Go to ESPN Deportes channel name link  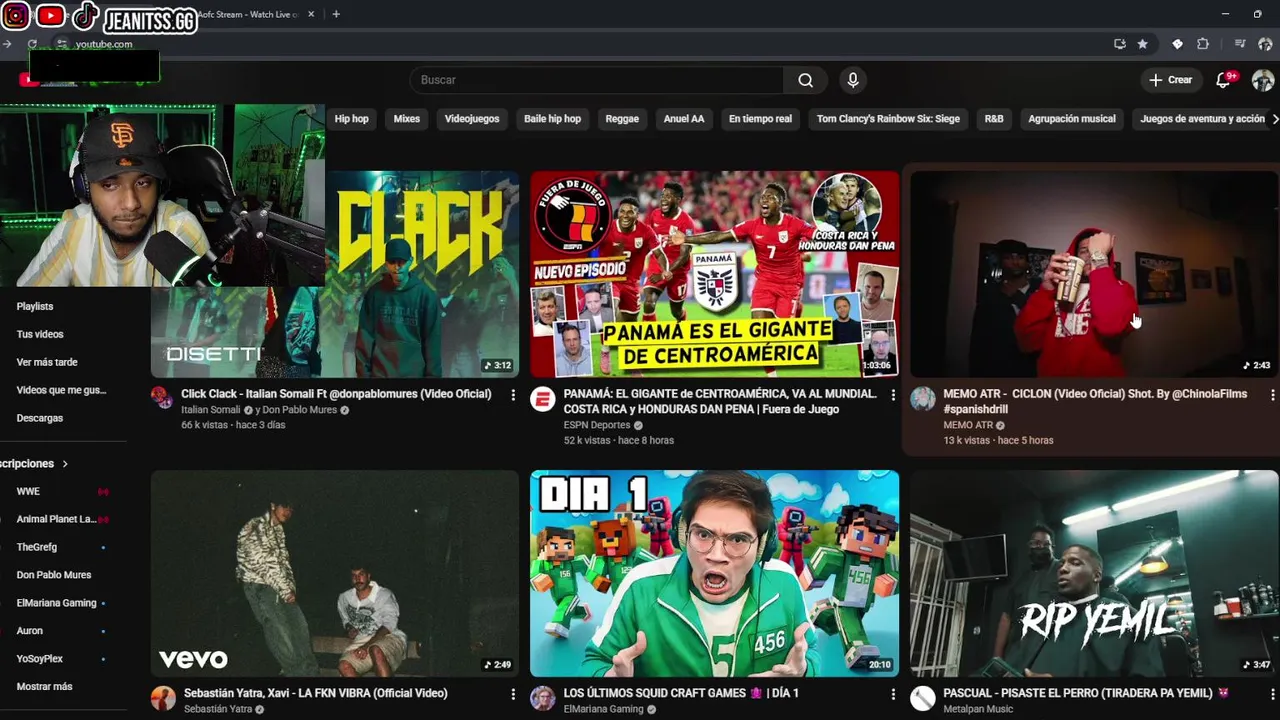(x=597, y=425)
